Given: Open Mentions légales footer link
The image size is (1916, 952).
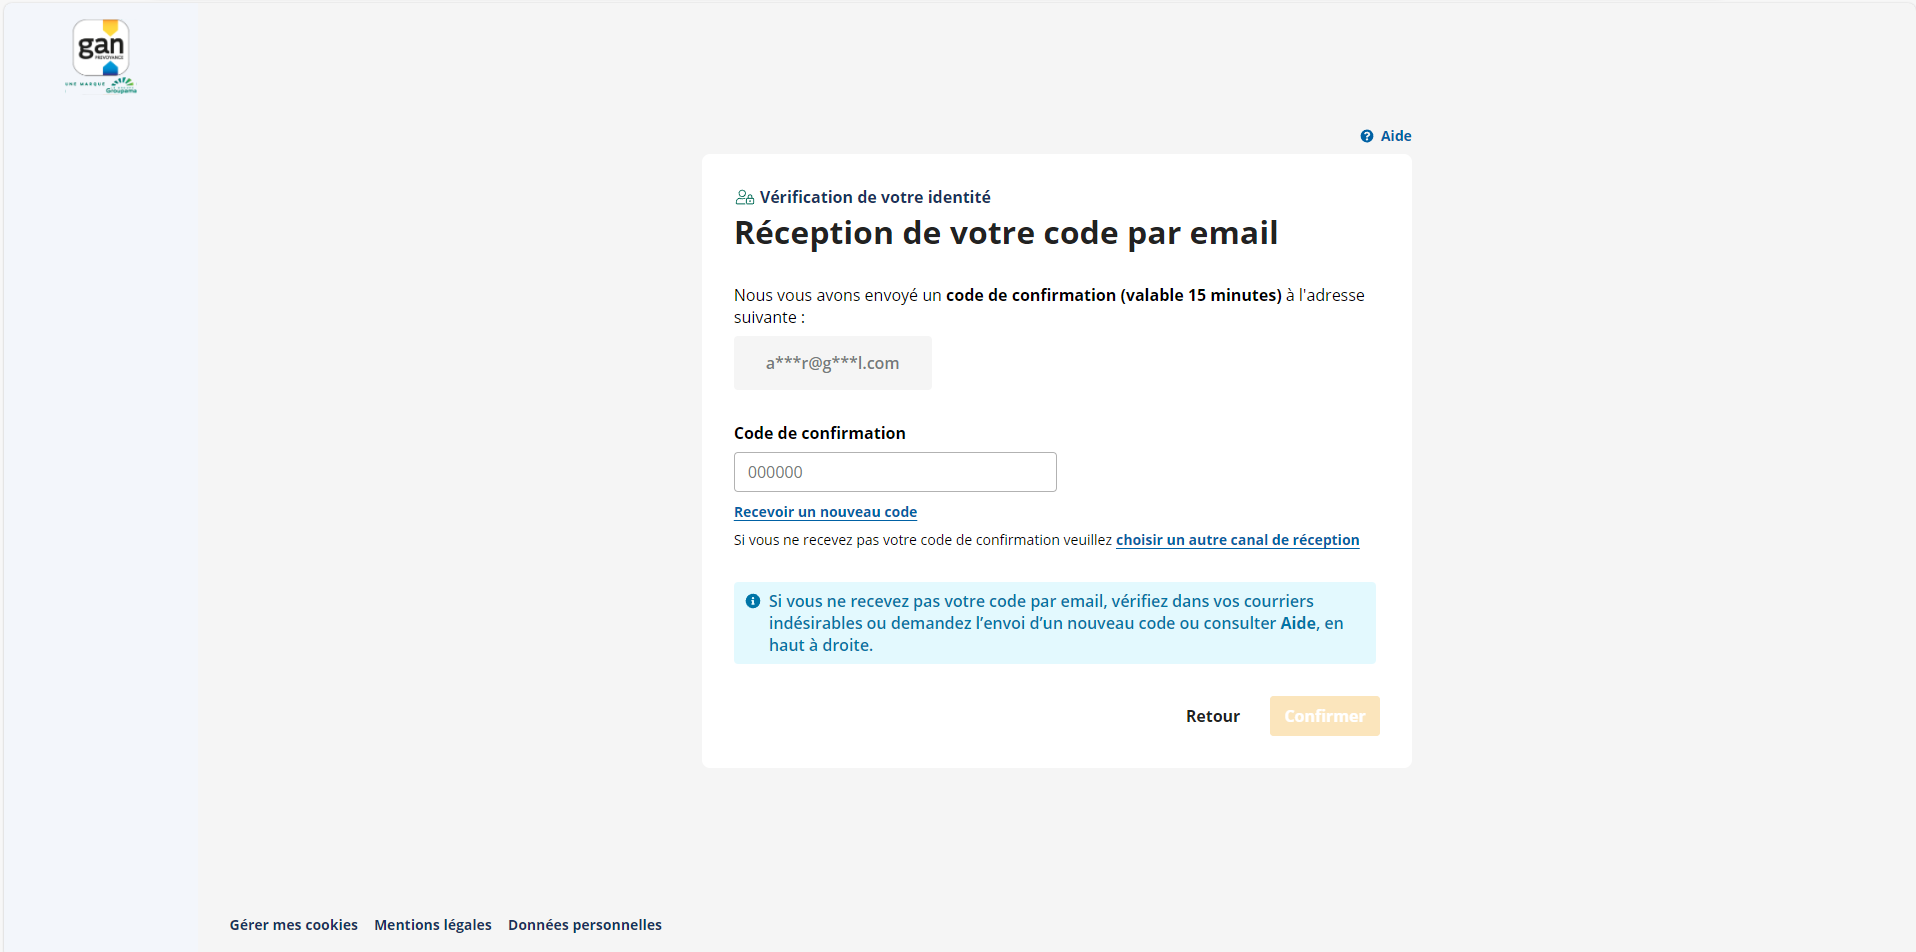Looking at the screenshot, I should [433, 925].
